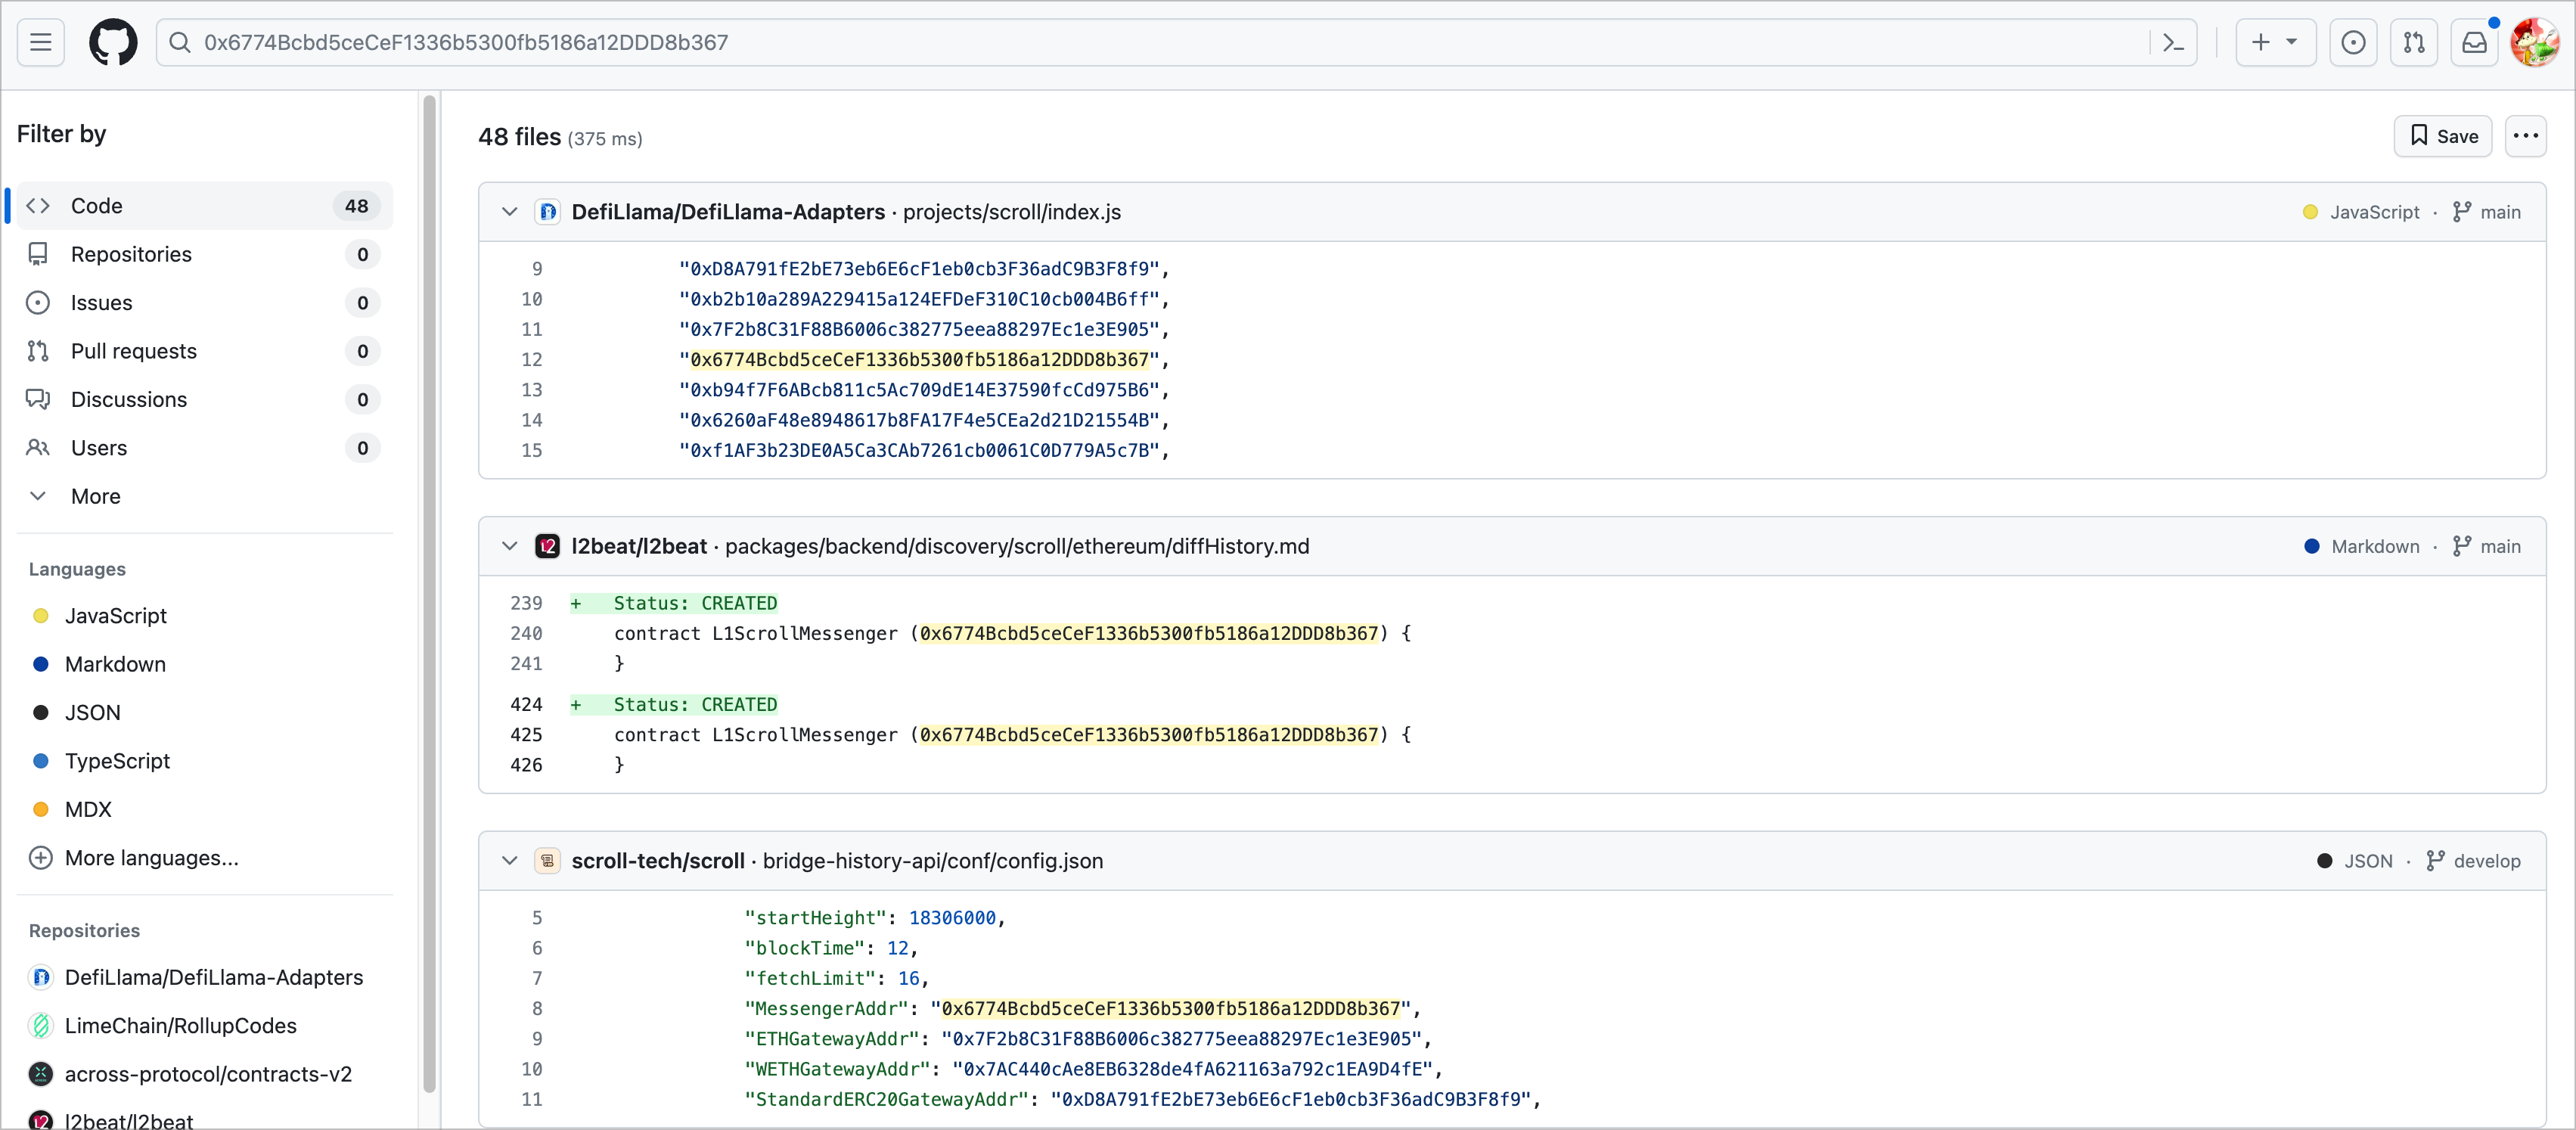Click the bookmark icon on the Save button
The image size is (2576, 1130).
click(2420, 136)
